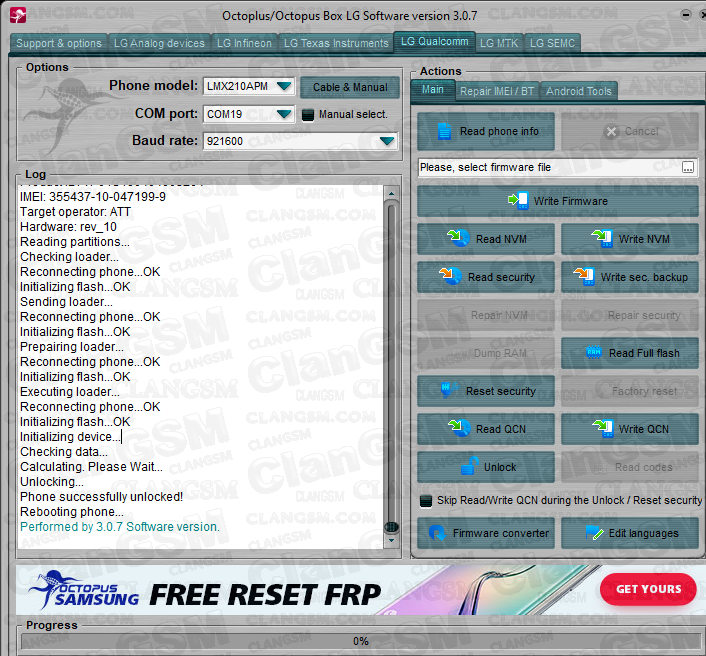Click the firmware file browse ellipsis button

[688, 167]
